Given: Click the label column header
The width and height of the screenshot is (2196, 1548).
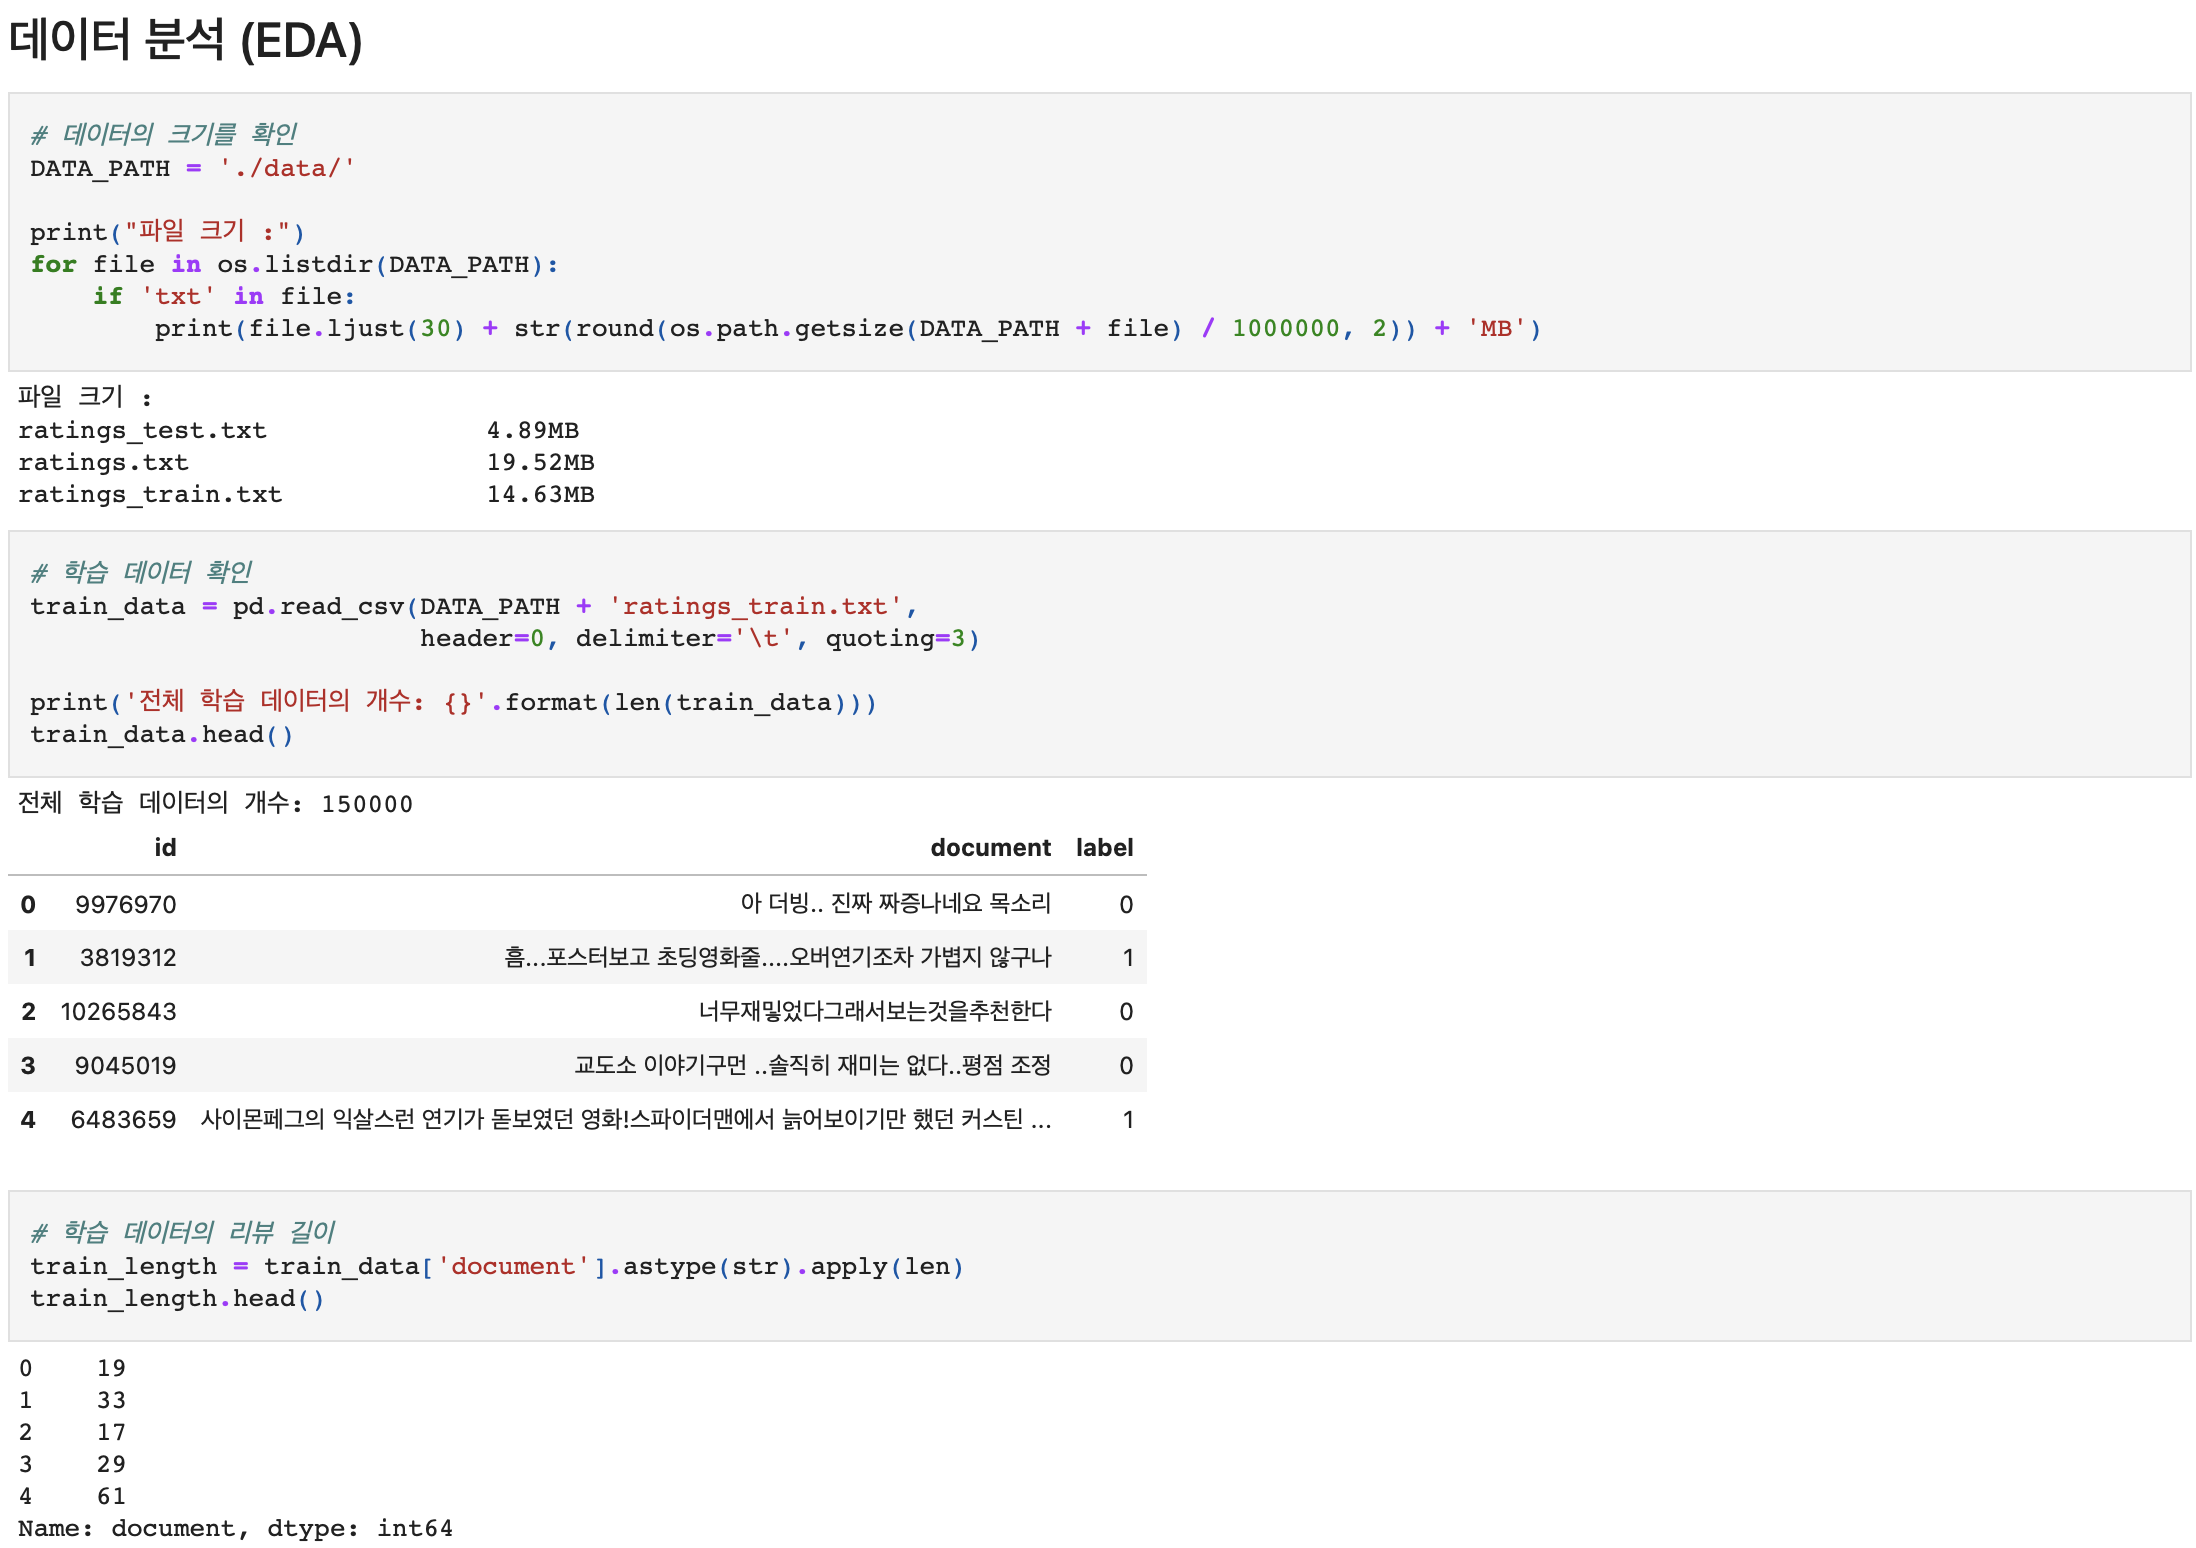Looking at the screenshot, I should coord(1103,848).
